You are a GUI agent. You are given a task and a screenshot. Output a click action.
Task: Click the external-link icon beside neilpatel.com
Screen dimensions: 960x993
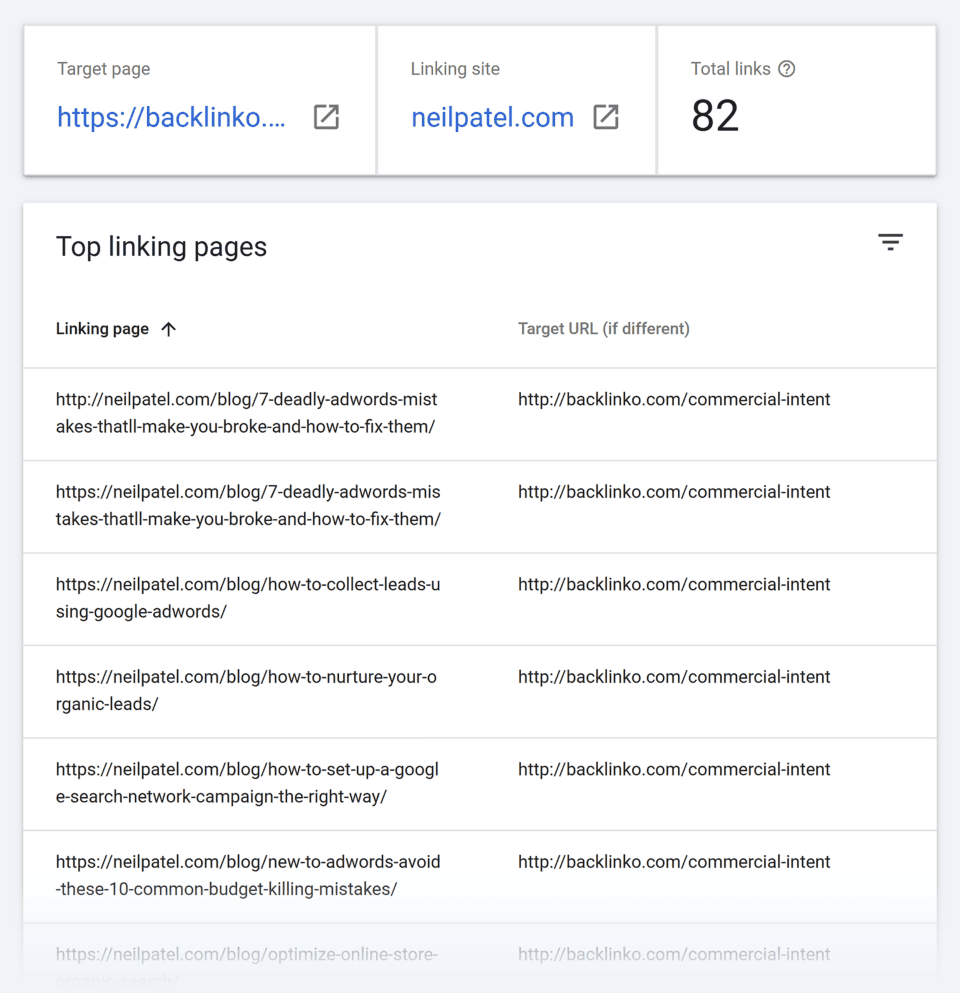pyautogui.click(x=605, y=117)
